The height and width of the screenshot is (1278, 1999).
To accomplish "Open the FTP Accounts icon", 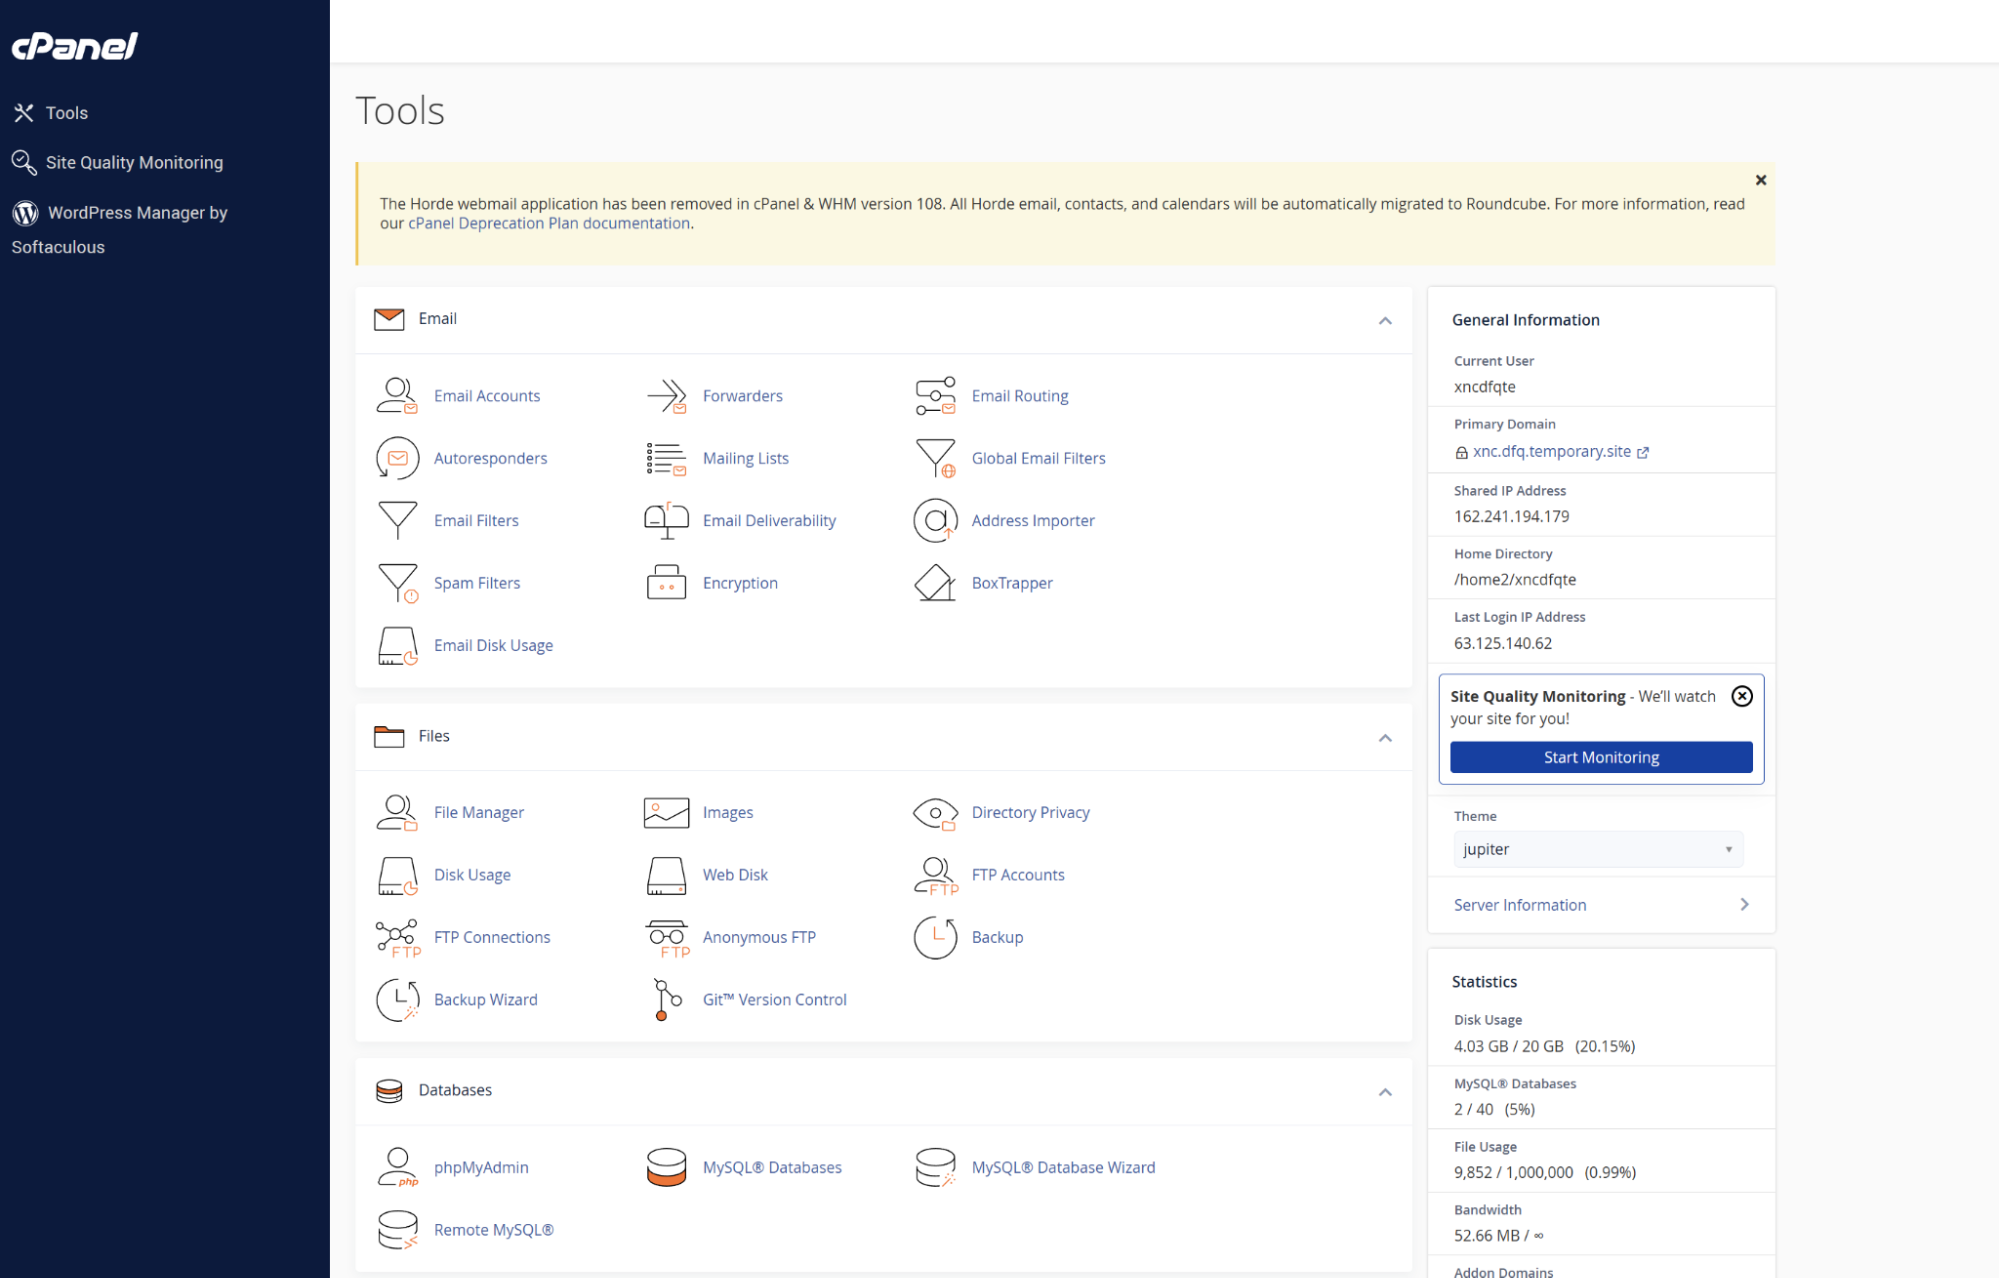I will [x=935, y=875].
